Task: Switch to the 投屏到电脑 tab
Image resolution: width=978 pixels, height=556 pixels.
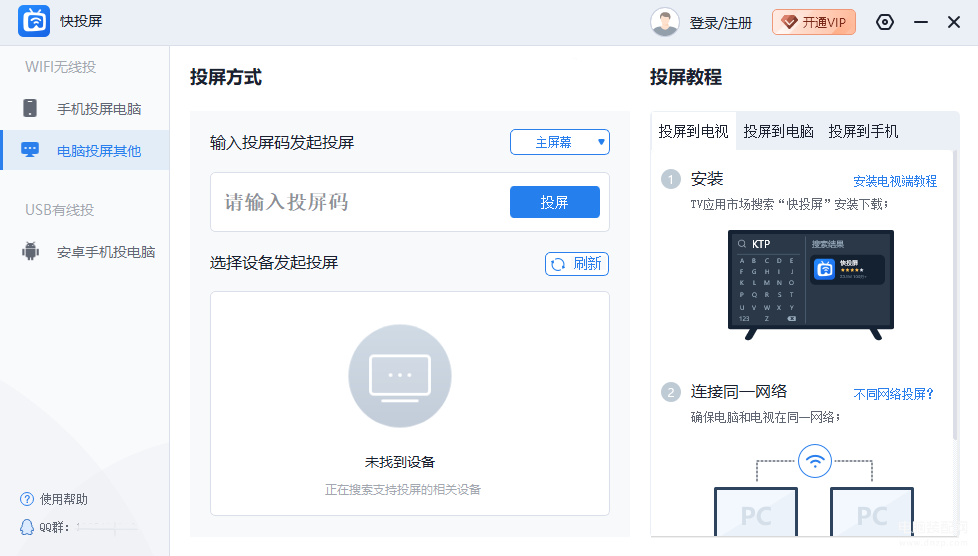Action: (778, 131)
